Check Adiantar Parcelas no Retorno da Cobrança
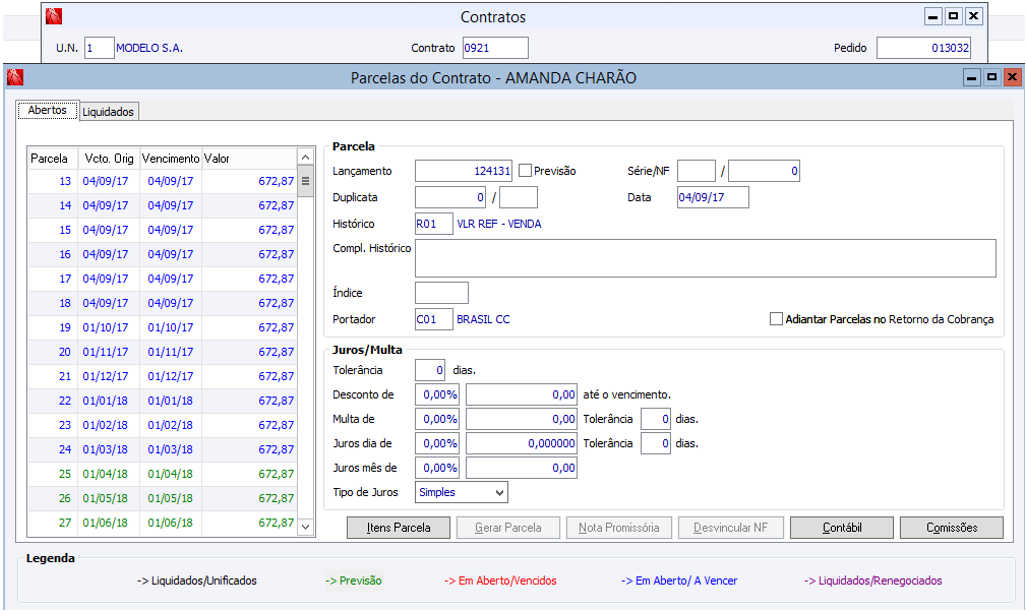 point(776,319)
